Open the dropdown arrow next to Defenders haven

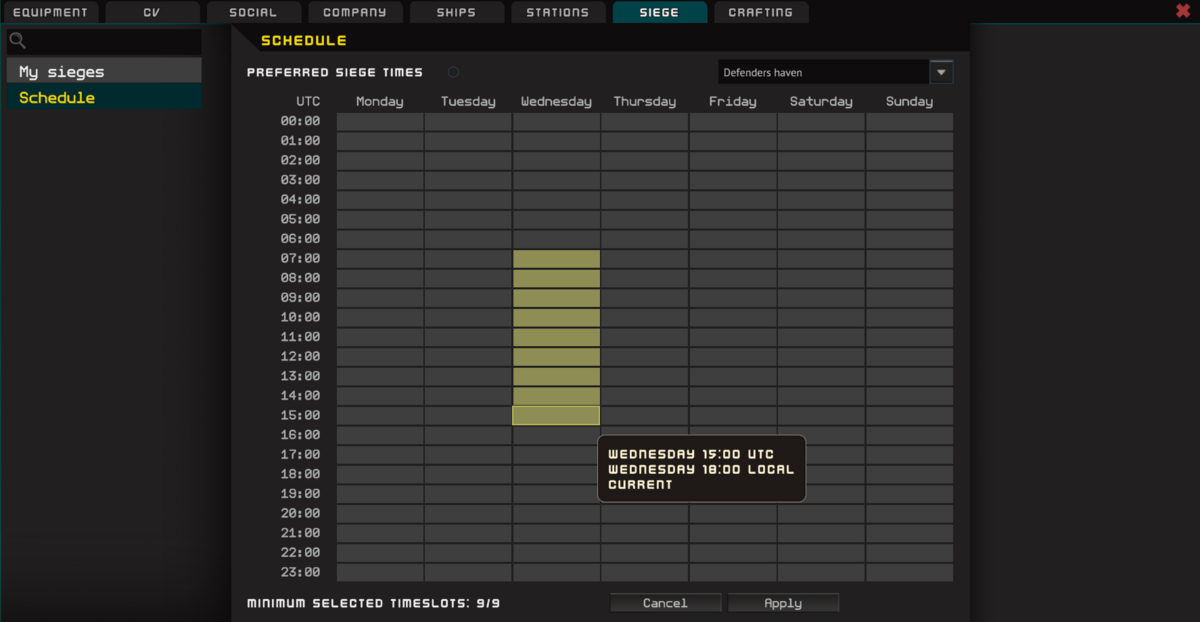(941, 72)
